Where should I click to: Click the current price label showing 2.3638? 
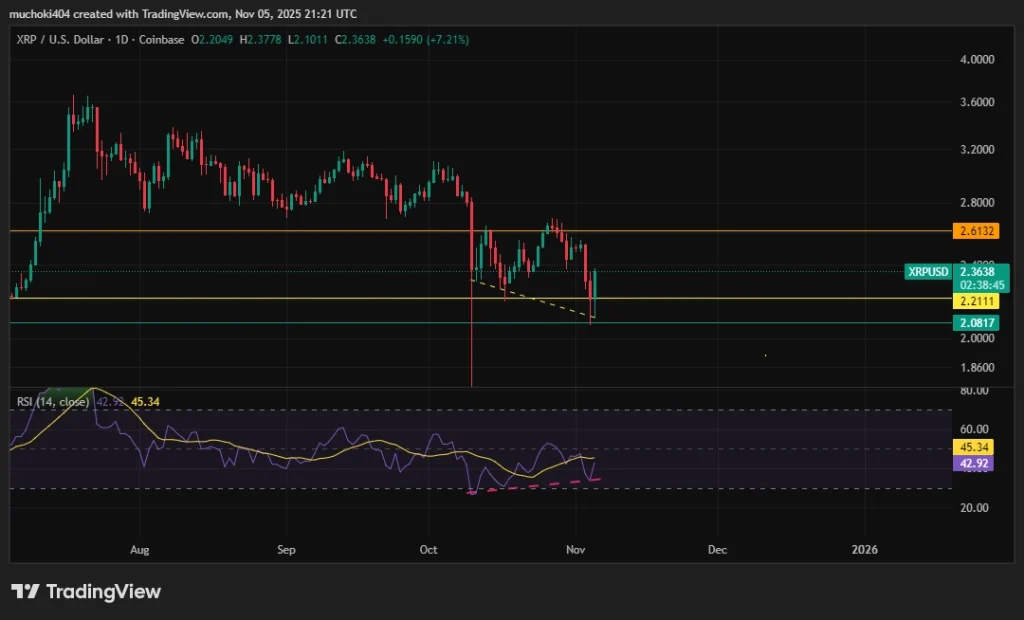pyautogui.click(x=977, y=271)
